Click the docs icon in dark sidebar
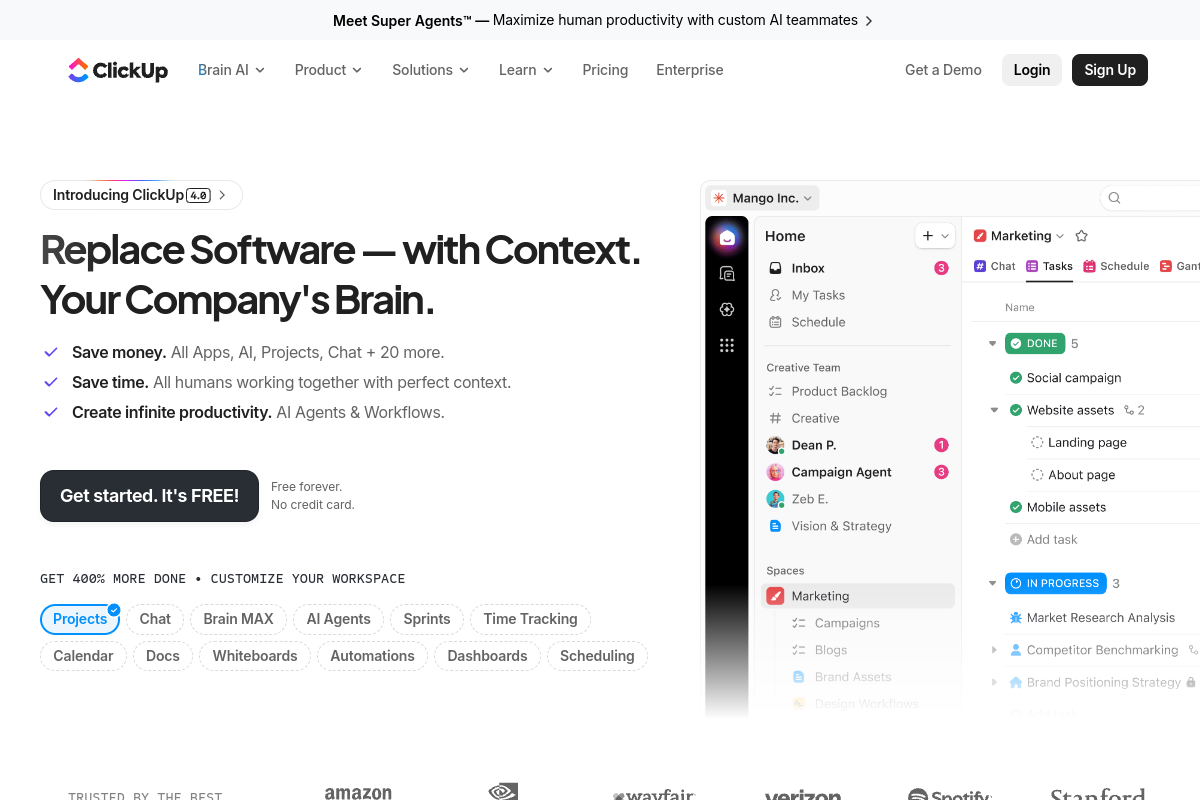The height and width of the screenshot is (800, 1200). (727, 273)
